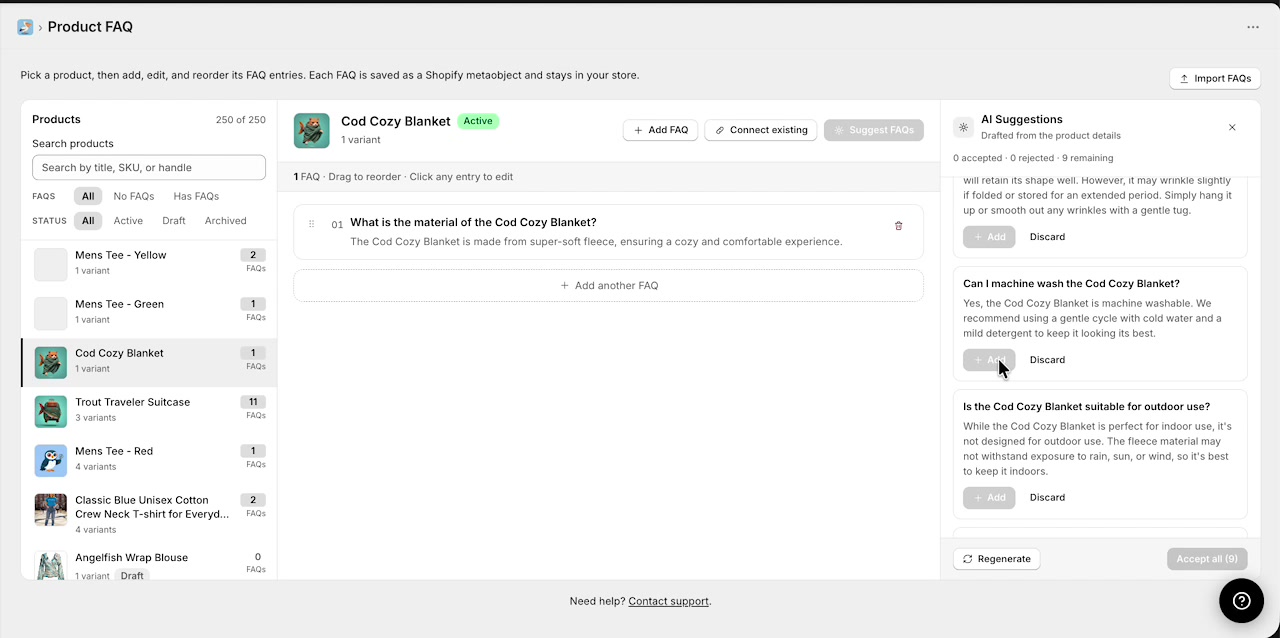1280x638 pixels.
Task: Open the Contact support link
Action: click(668, 601)
